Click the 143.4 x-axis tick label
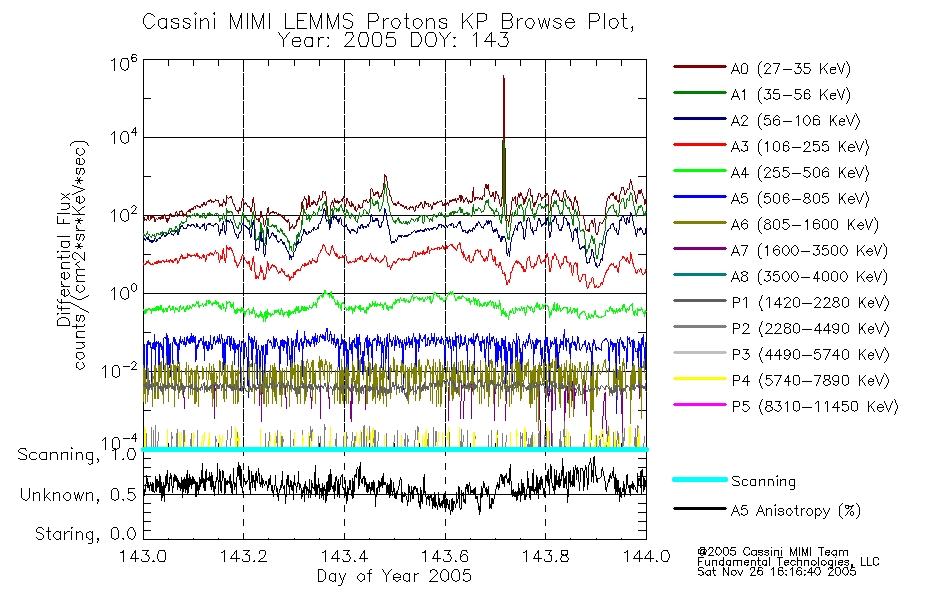Screen dimensions: 950x600 click(344, 556)
